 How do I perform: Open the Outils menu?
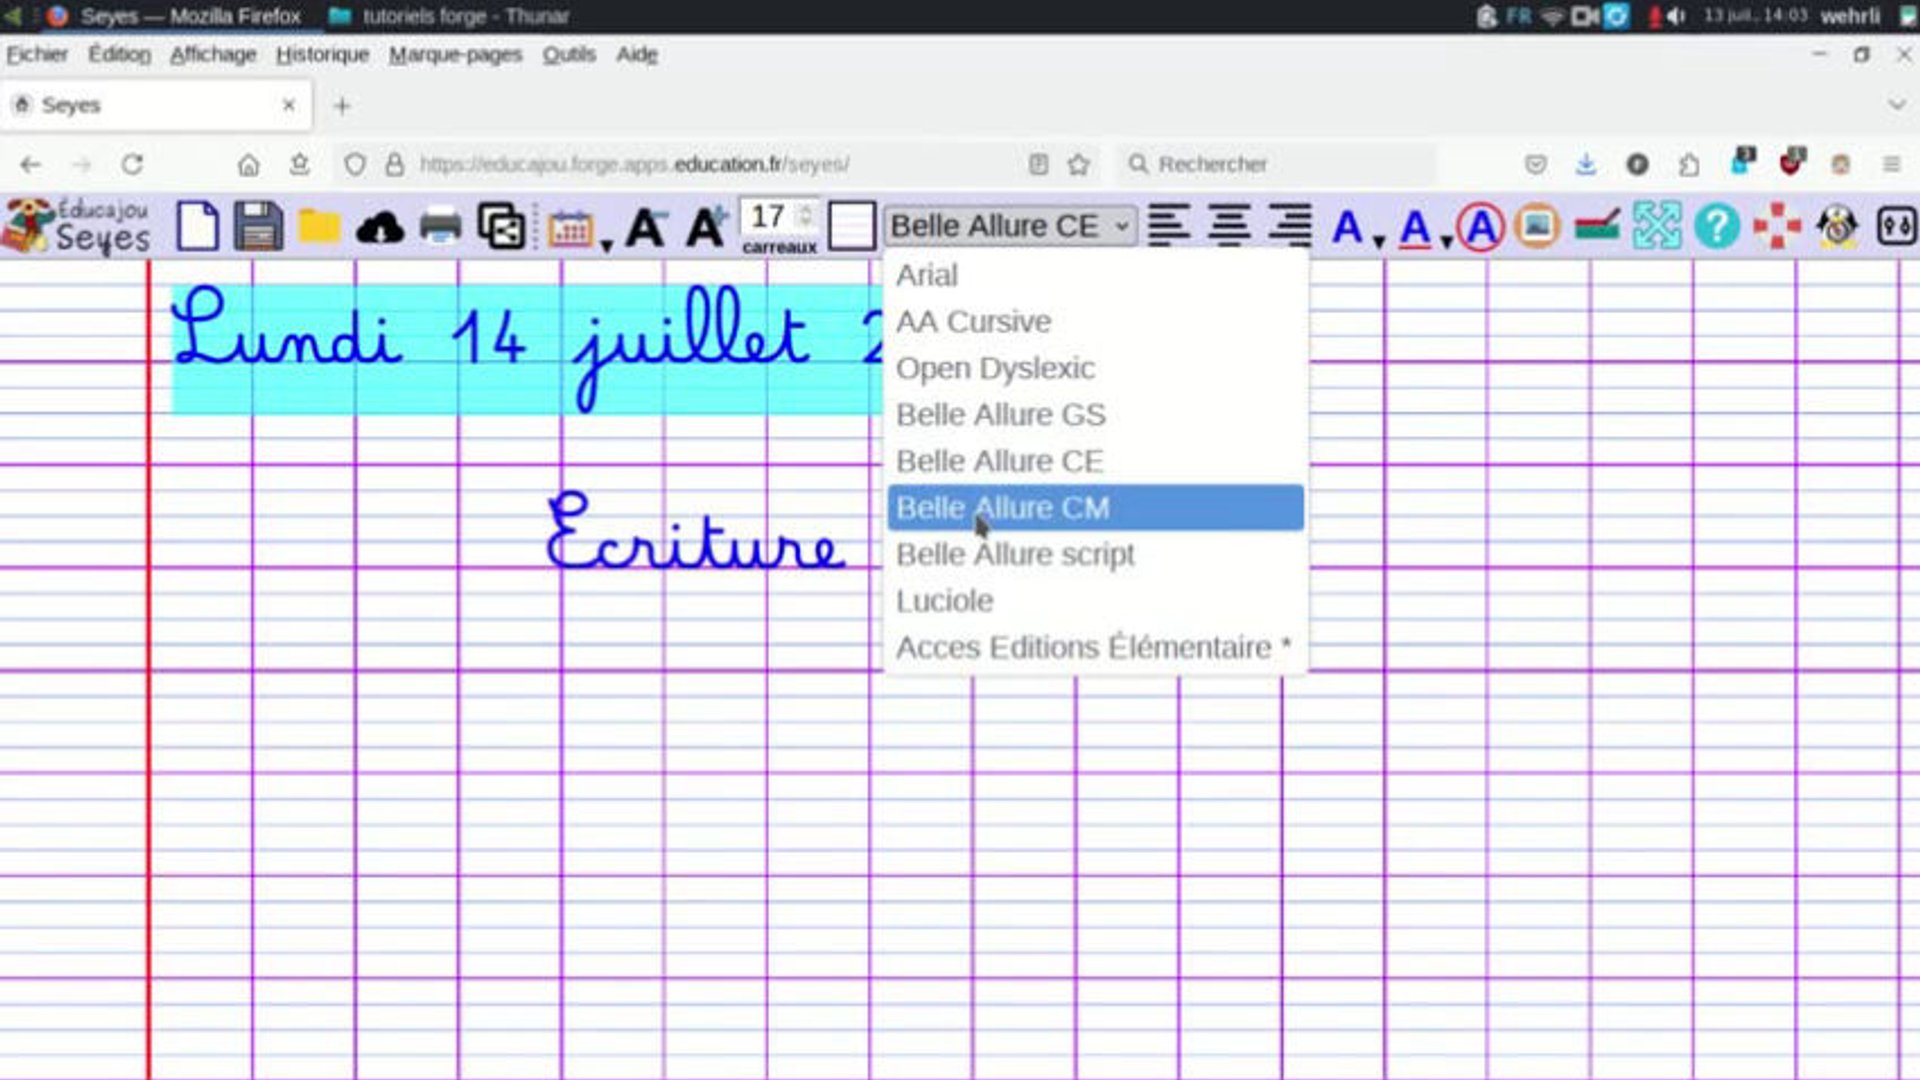pyautogui.click(x=569, y=54)
